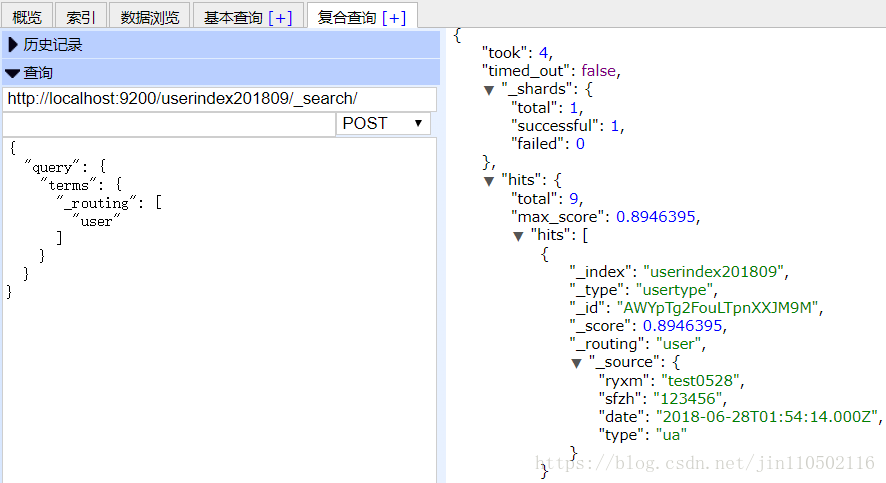Collapse the outer "hits" object node
This screenshot has height=483, width=886.
[x=489, y=181]
